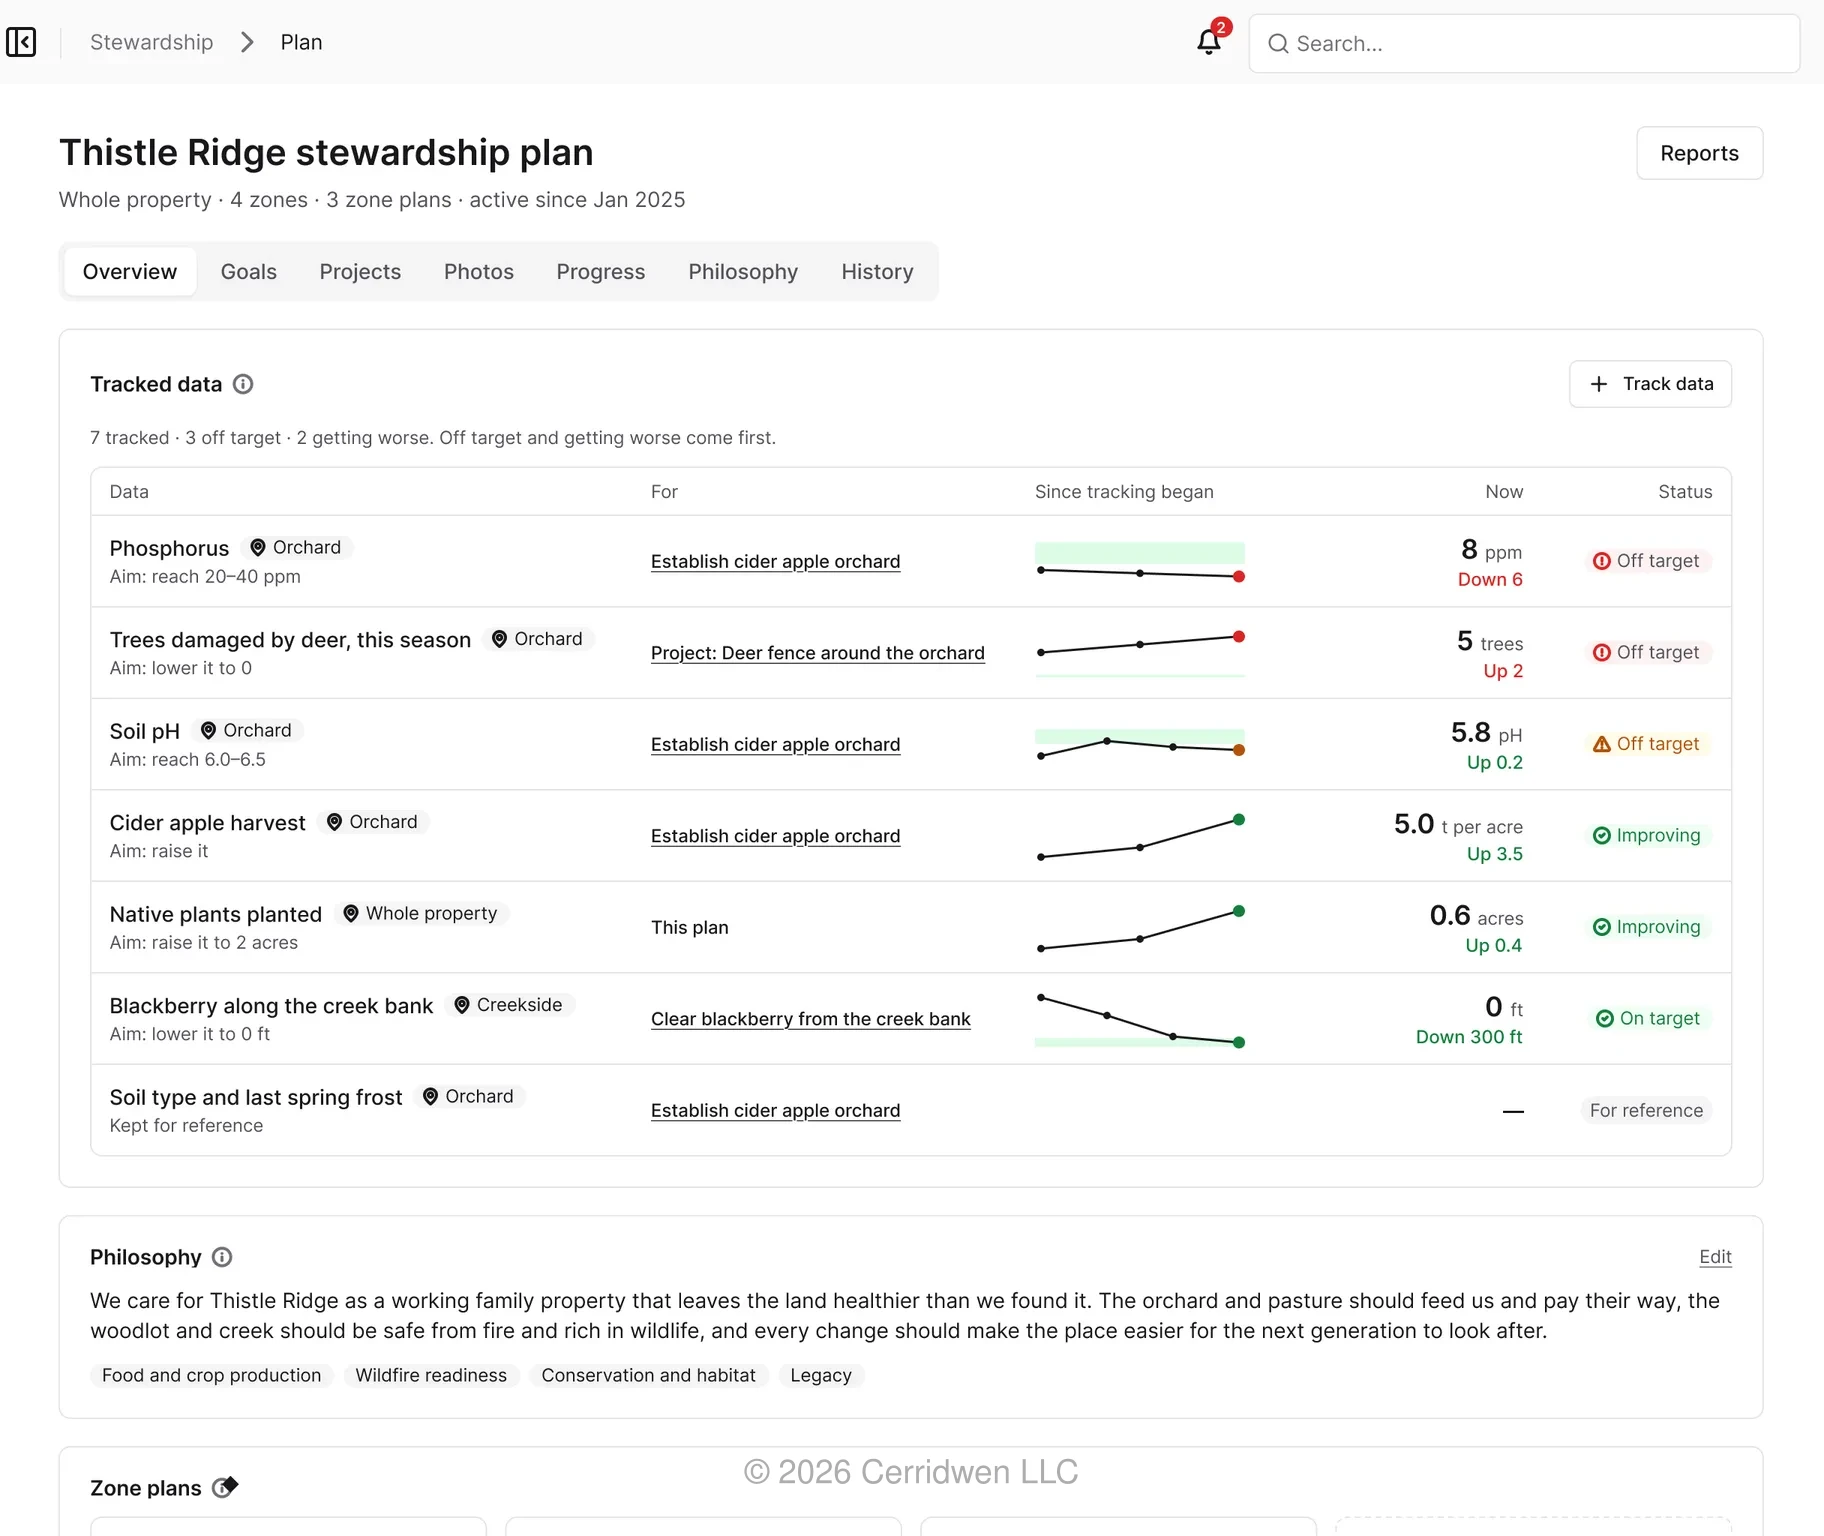
Task: Click the On target icon for Blackberry
Action: pos(1605,1019)
